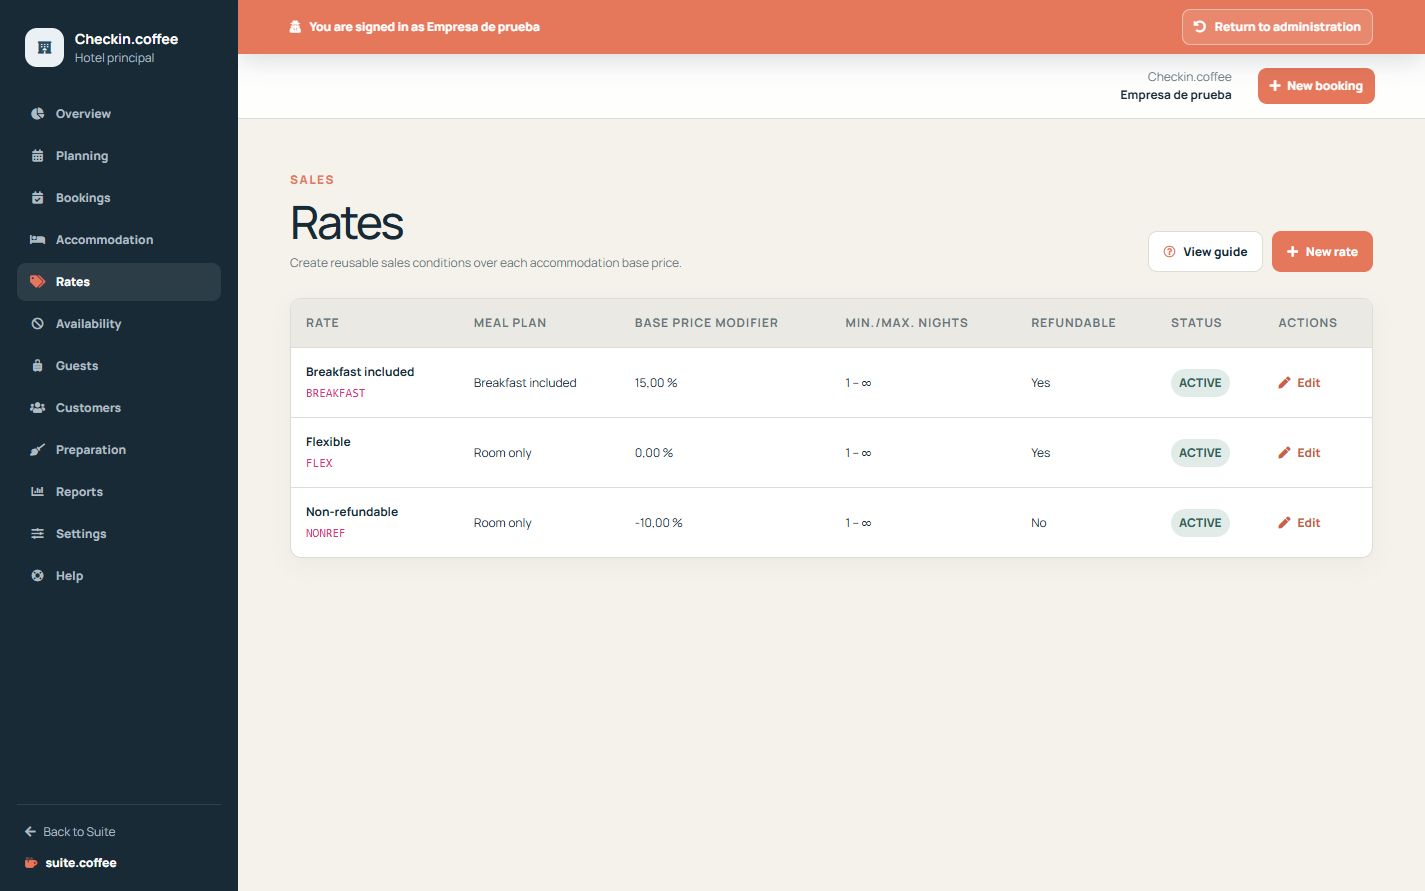Click the Help lifebuoy icon
1425x891 pixels.
coord(37,576)
